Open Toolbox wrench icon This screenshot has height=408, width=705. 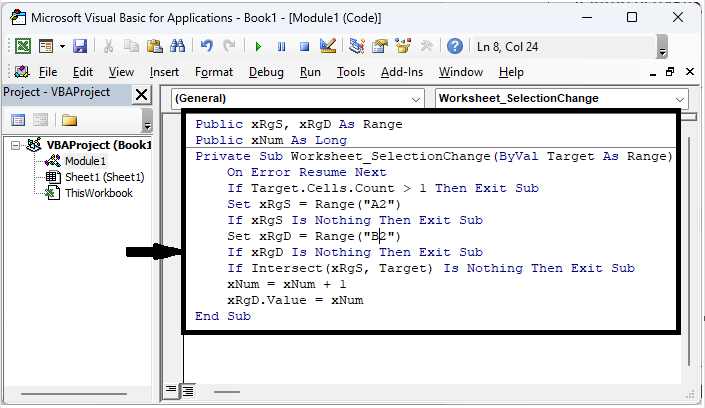(x=426, y=46)
